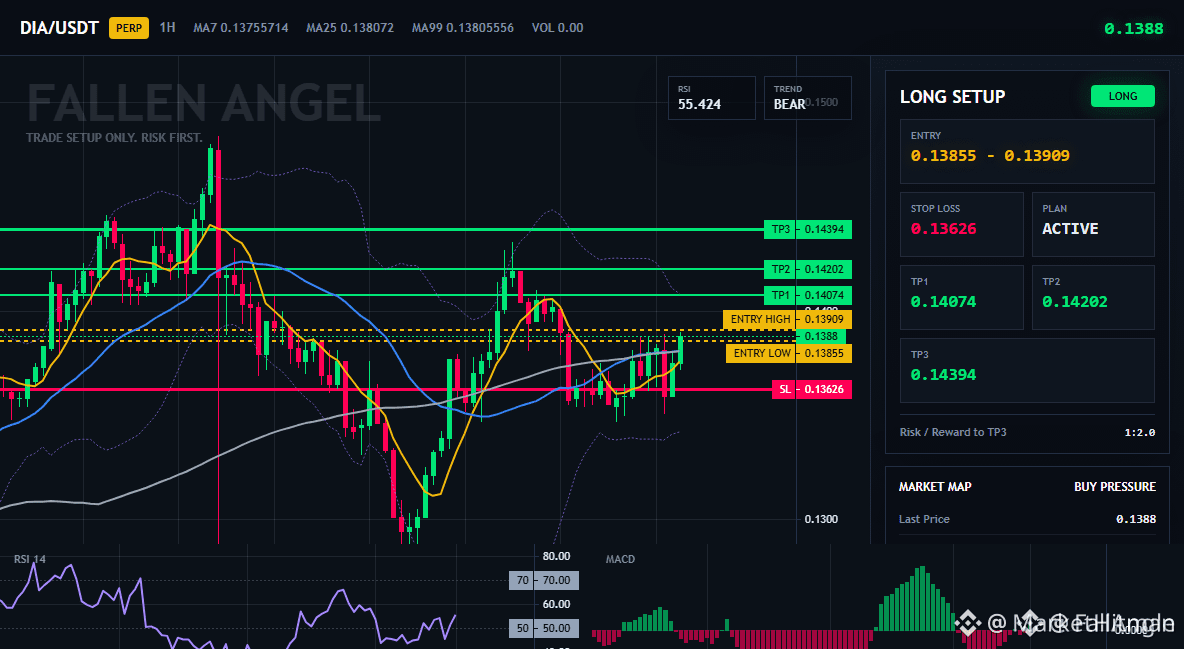
Task: Click the 60.00 RSI axis label
Action: [557, 604]
